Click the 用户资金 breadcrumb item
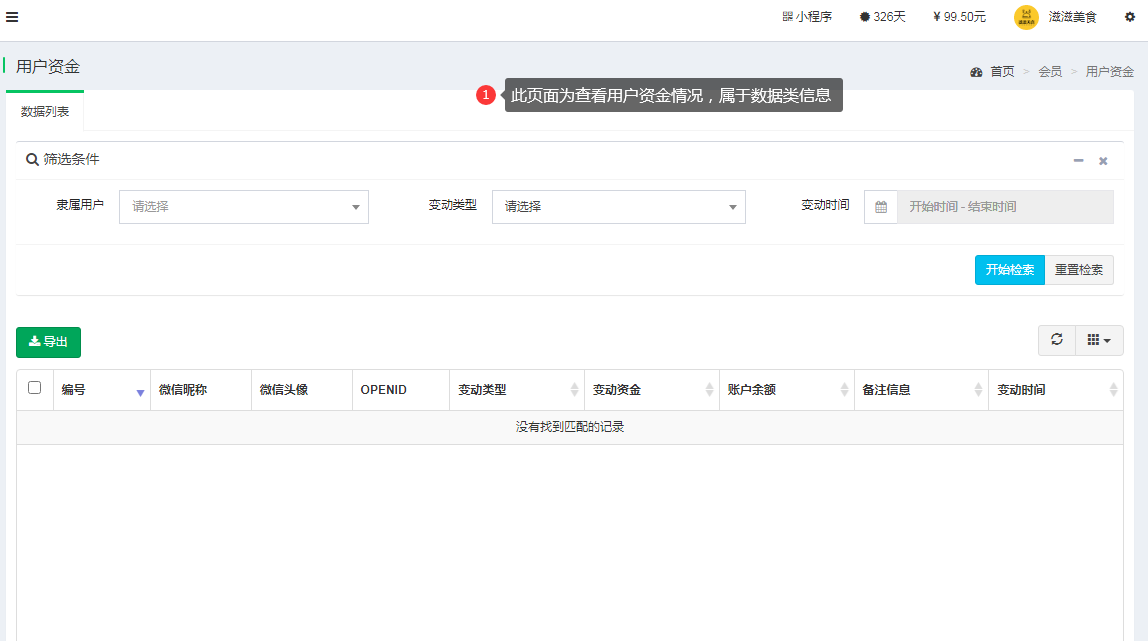The height and width of the screenshot is (641, 1148). click(1109, 72)
